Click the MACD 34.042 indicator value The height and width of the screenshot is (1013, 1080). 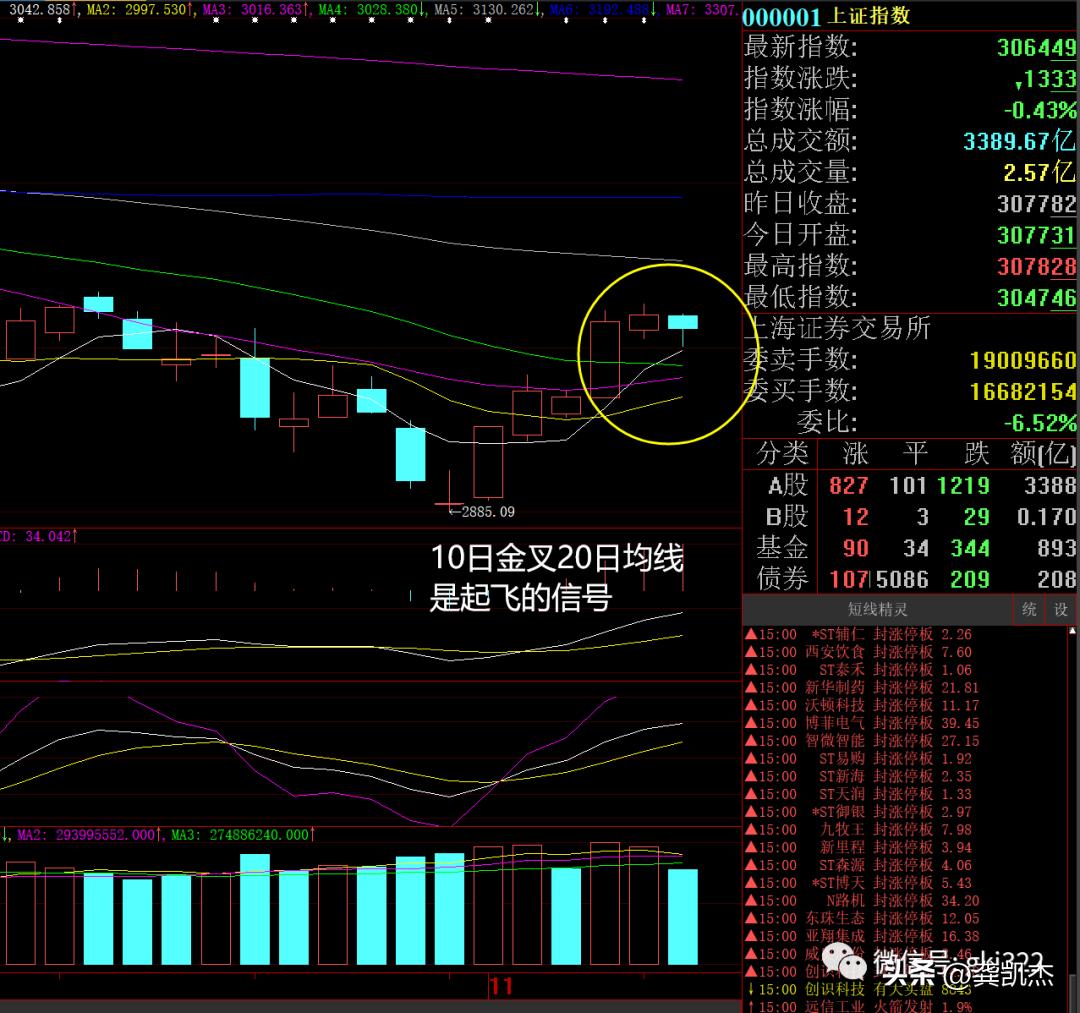[x=37, y=536]
